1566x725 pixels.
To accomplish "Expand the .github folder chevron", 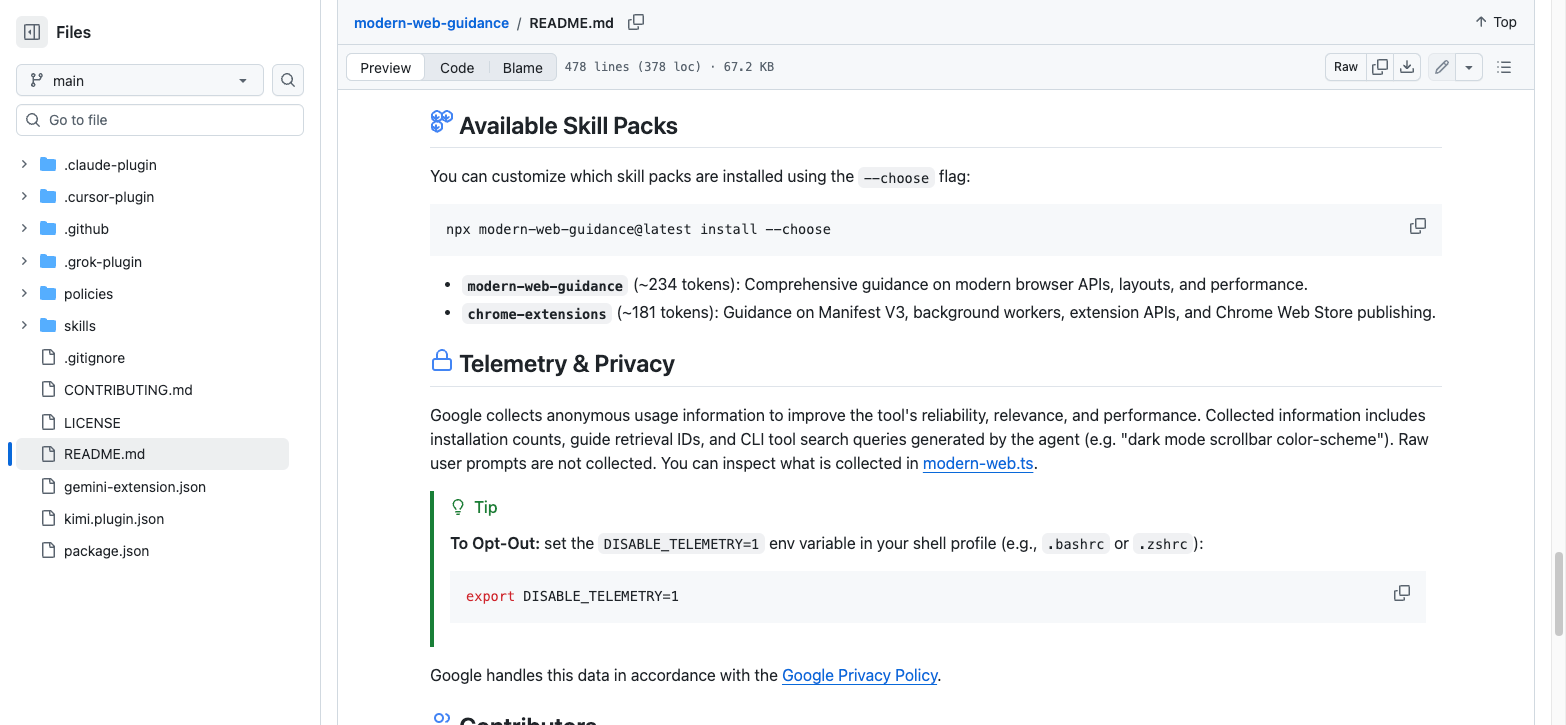I will [24, 228].
